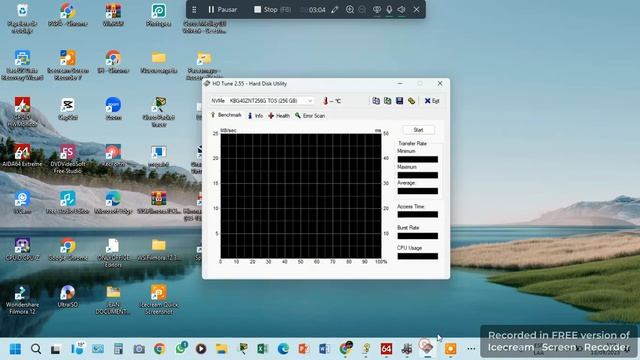Open the recorder drawing pencil tool
The image size is (640, 360).
(x=335, y=9)
